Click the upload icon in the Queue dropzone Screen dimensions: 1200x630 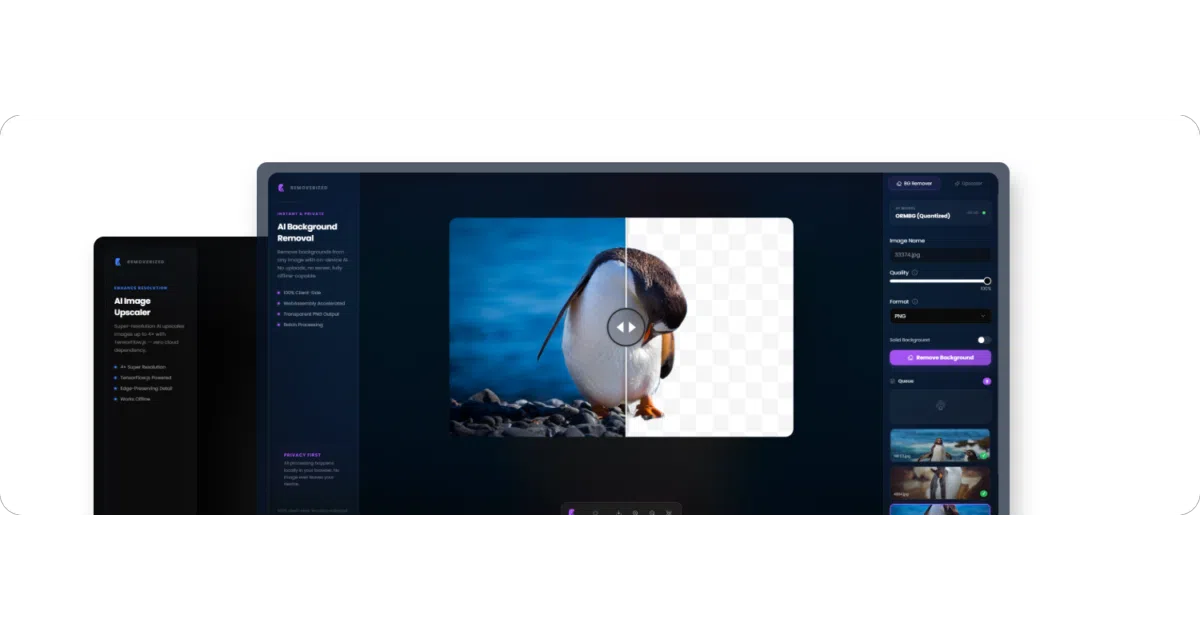tap(940, 405)
